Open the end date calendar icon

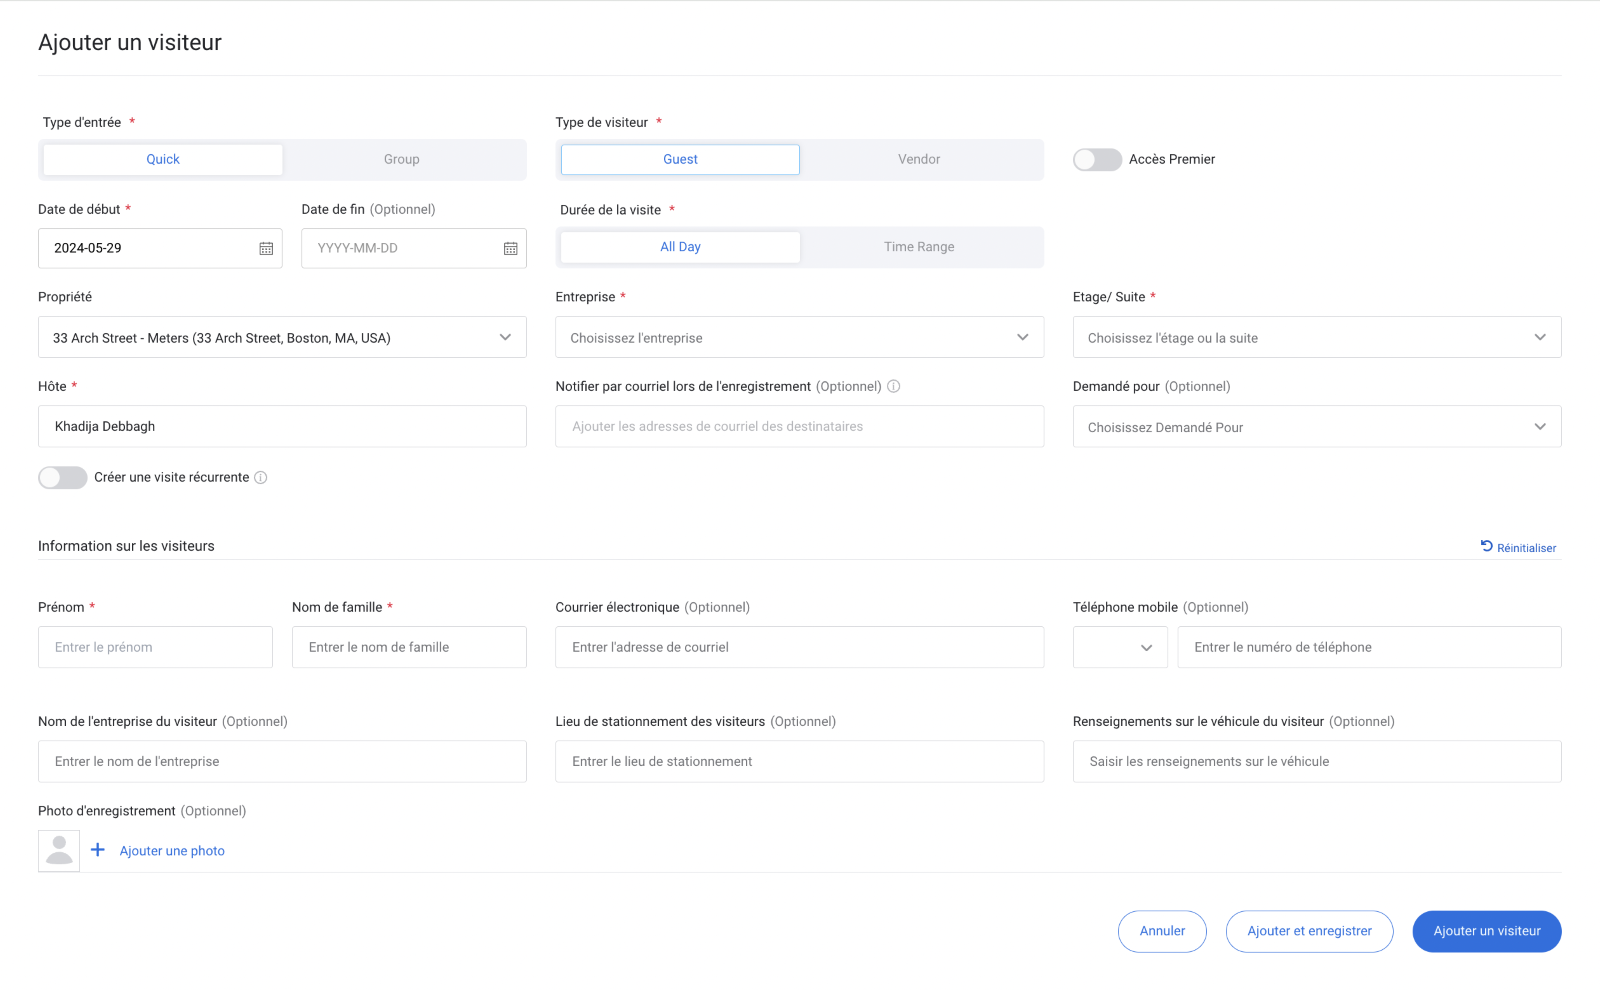tap(510, 248)
